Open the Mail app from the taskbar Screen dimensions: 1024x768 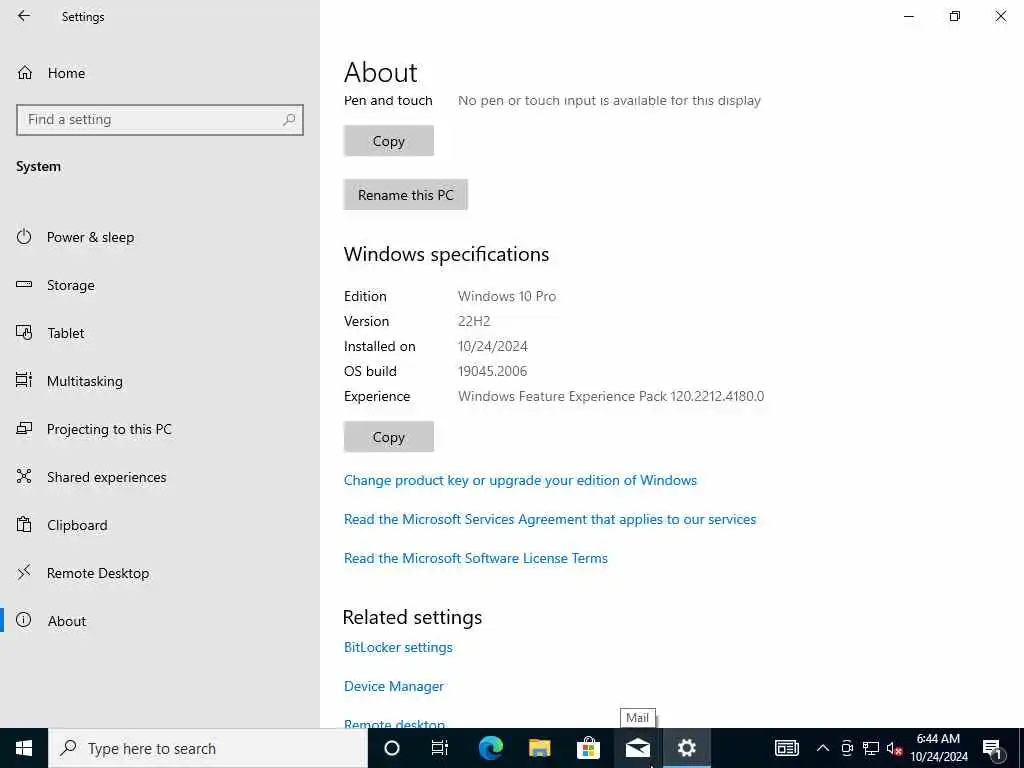coord(637,748)
